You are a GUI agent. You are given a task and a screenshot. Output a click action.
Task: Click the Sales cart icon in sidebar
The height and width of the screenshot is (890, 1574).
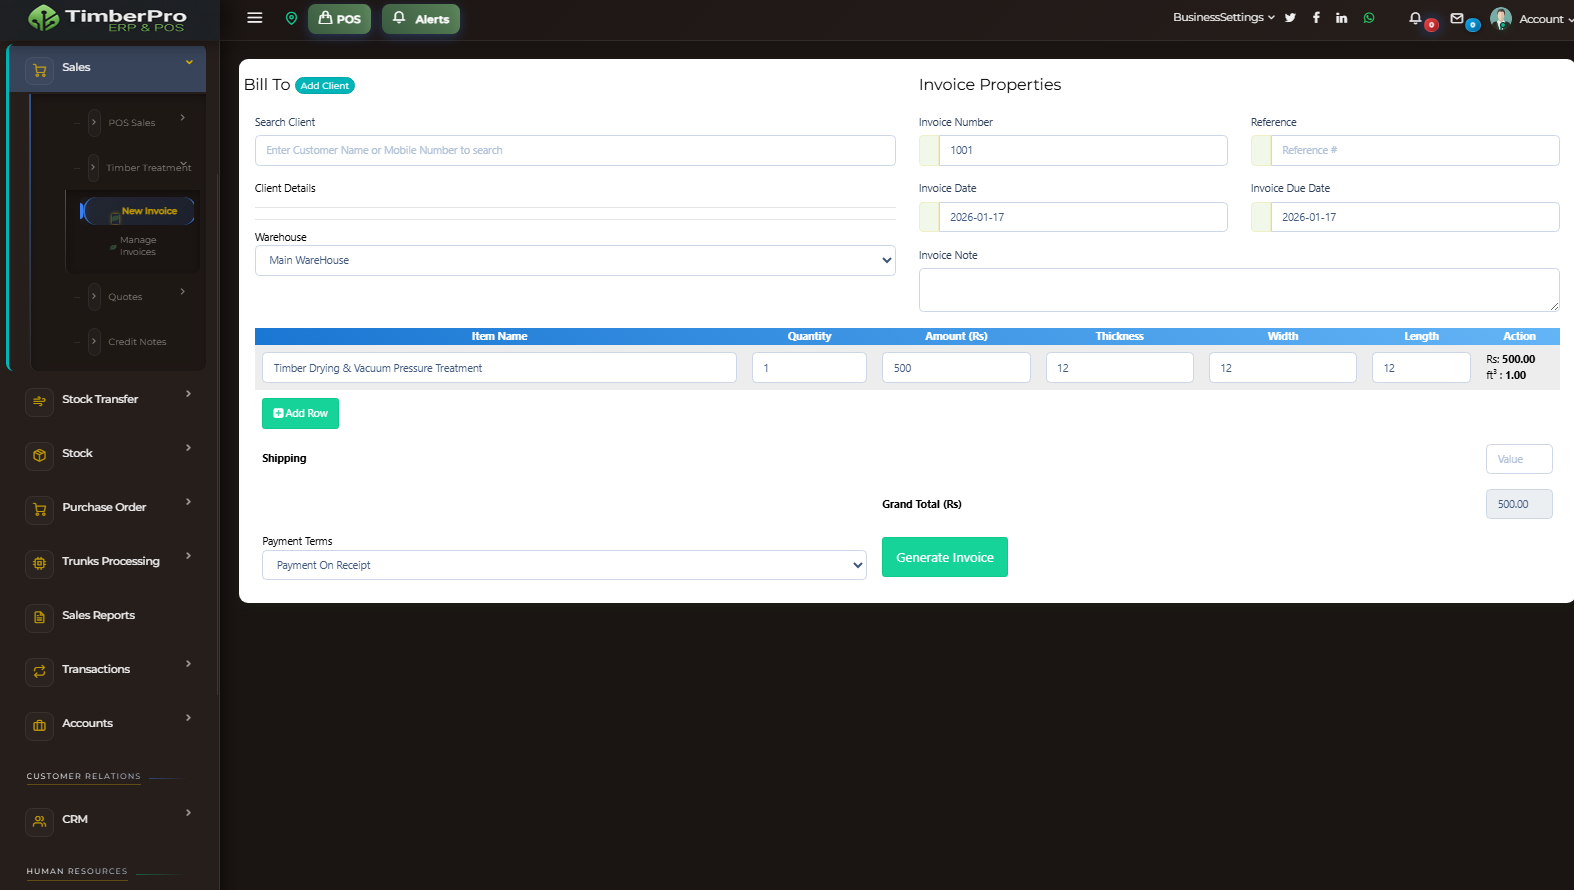[x=40, y=70]
